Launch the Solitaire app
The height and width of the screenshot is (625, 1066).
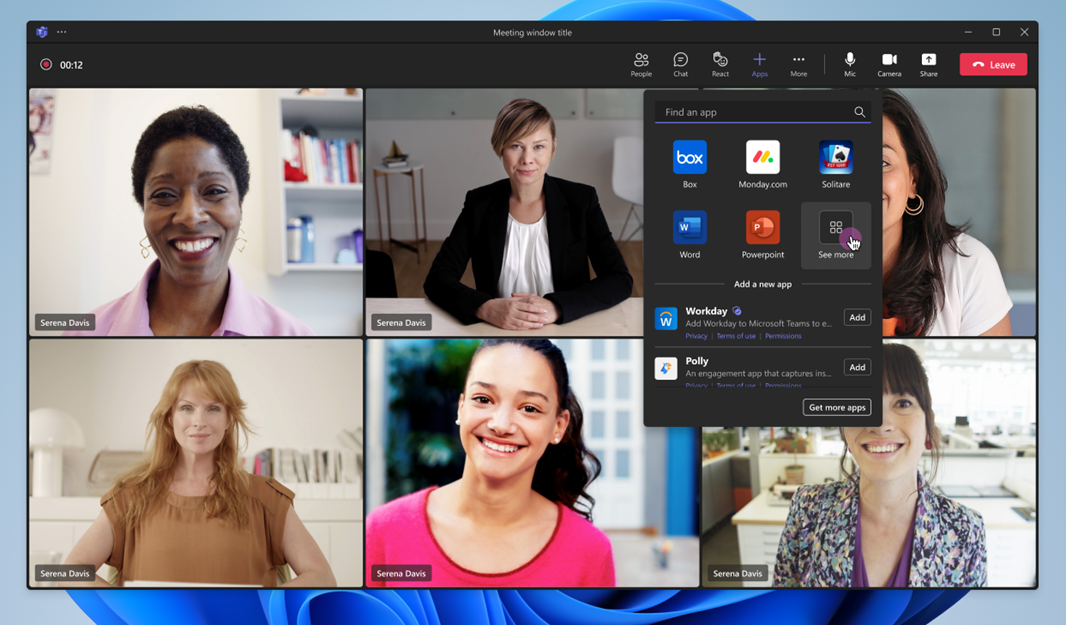point(836,164)
